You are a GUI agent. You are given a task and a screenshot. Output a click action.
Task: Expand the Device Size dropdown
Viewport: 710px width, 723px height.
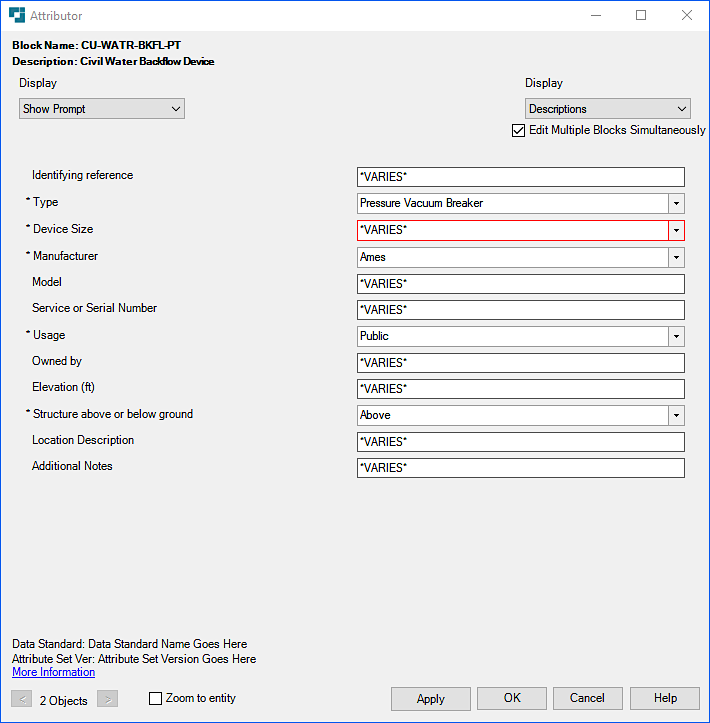click(x=676, y=231)
